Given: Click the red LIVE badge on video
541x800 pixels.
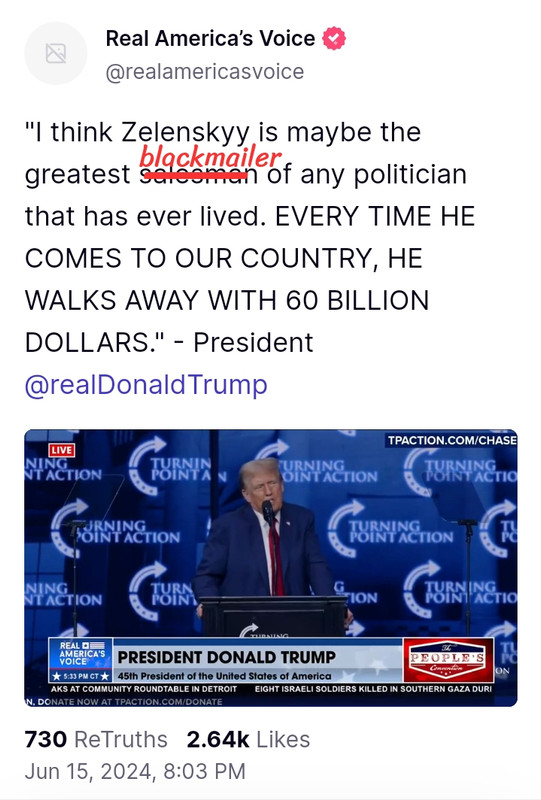Looking at the screenshot, I should tap(62, 449).
